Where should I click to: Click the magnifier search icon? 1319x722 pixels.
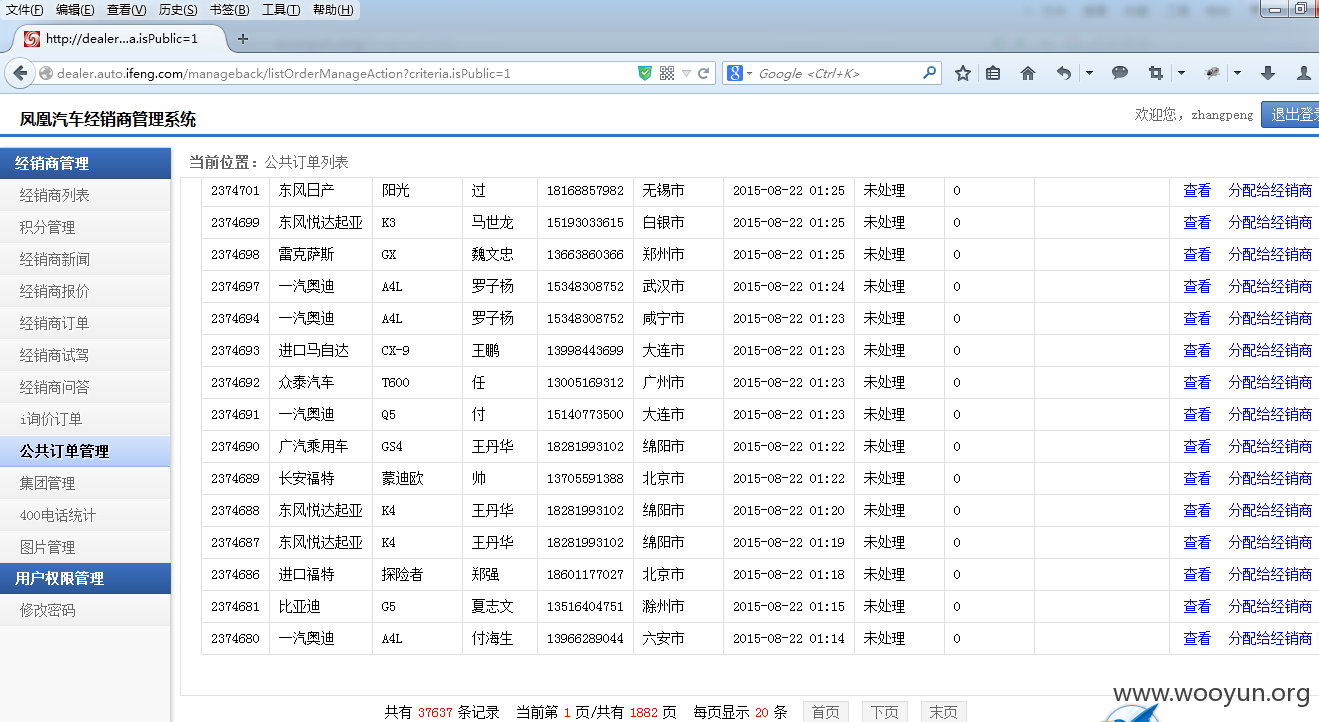point(929,73)
